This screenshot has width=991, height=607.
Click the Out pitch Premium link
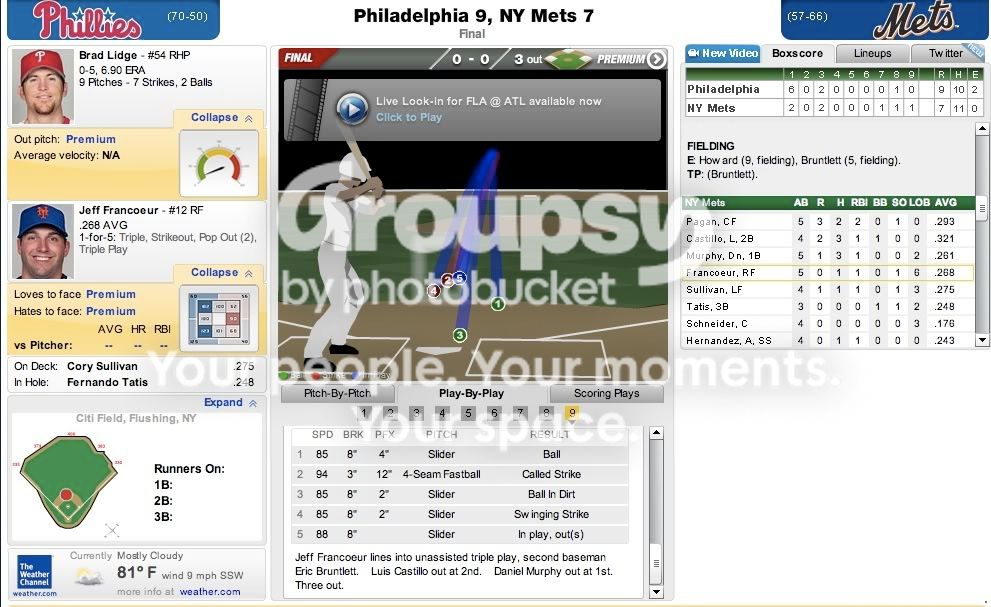click(x=91, y=139)
